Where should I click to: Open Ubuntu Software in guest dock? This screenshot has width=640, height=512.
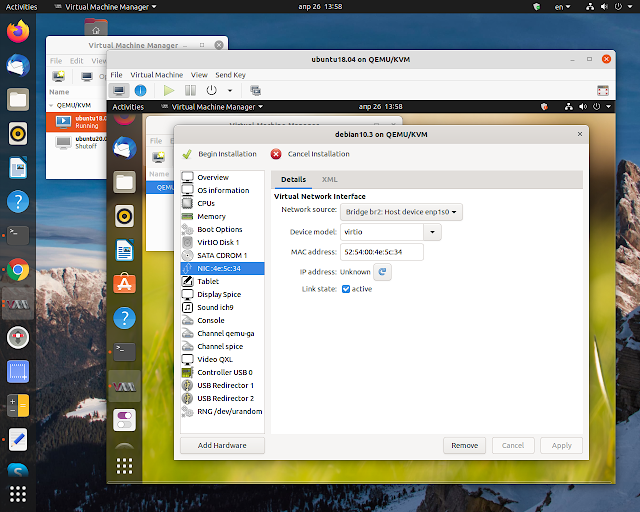tap(124, 284)
